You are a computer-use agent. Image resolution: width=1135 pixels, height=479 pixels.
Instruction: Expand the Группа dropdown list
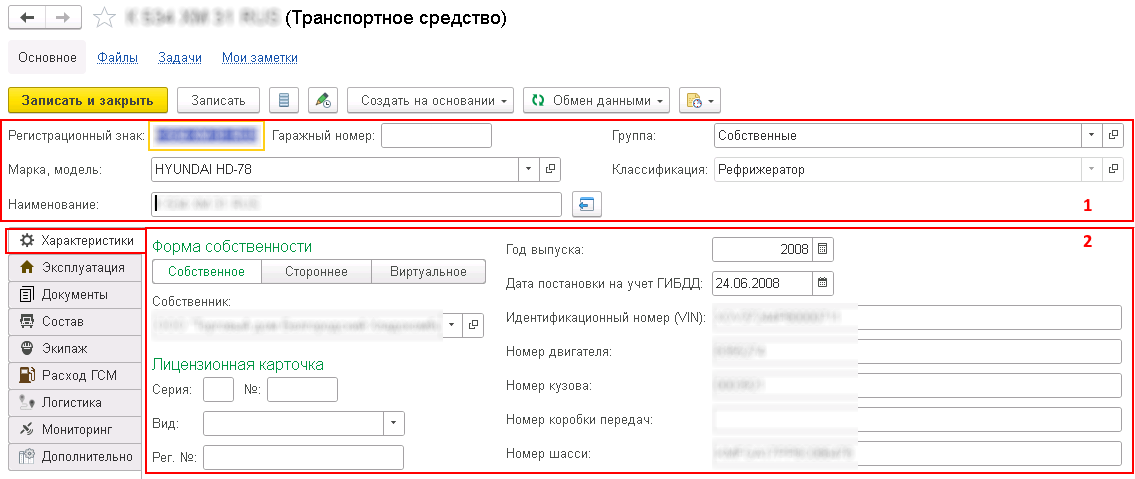(x=1091, y=135)
